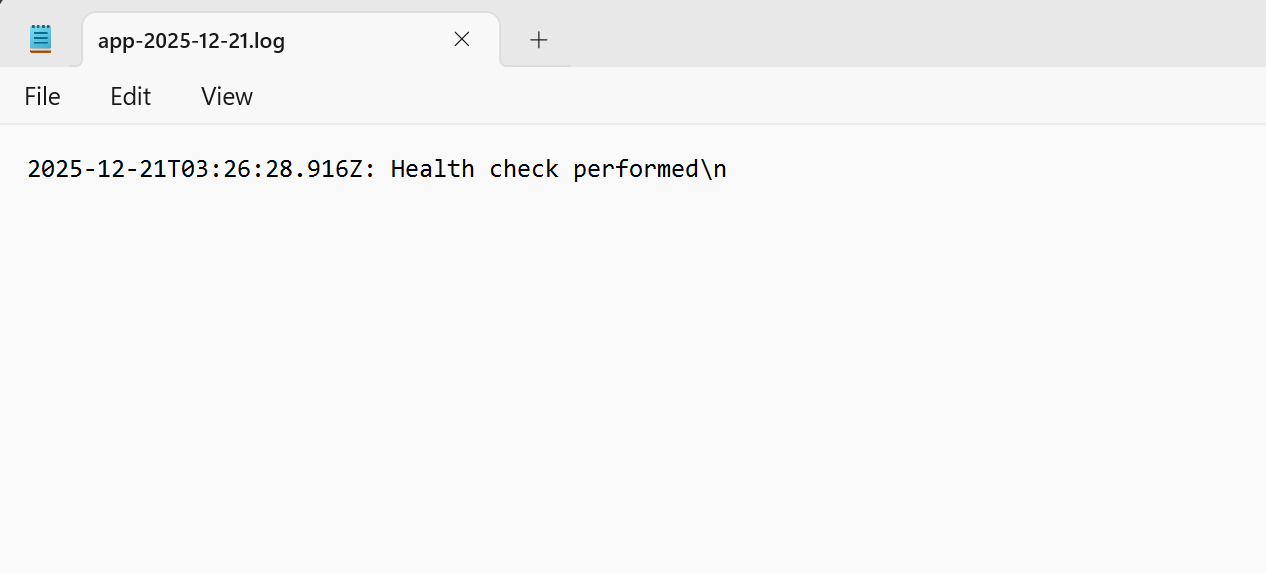Click the word "Health" in the log line
This screenshot has height=573, width=1266.
point(432,169)
